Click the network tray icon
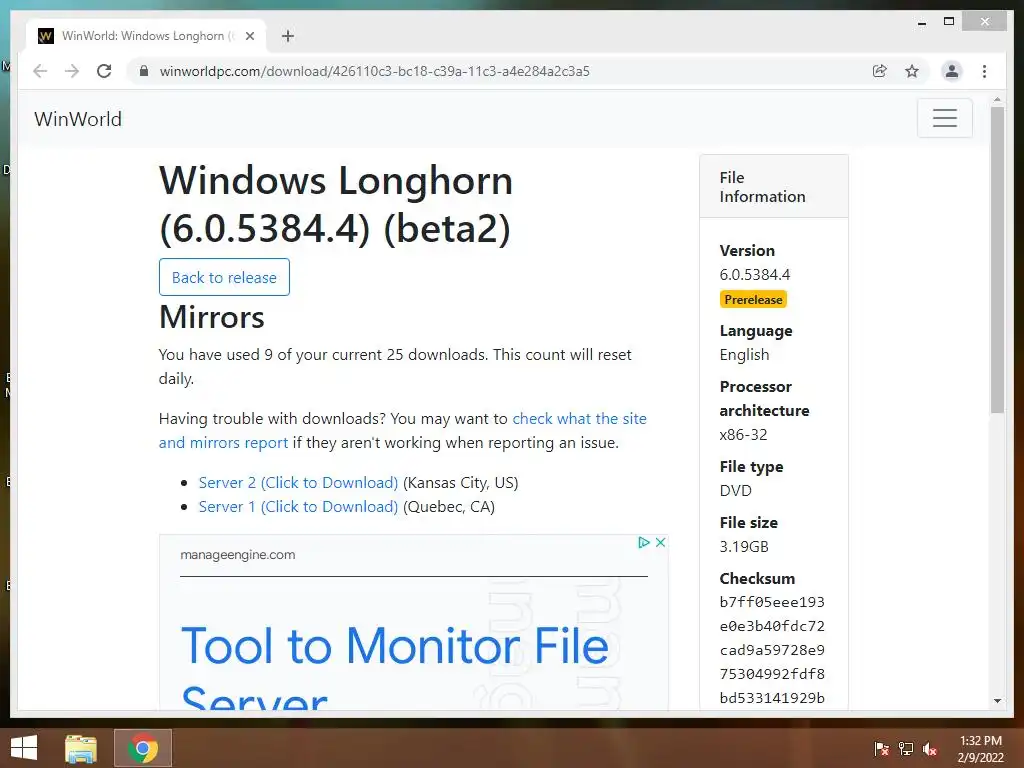The height and width of the screenshot is (768, 1024). click(x=906, y=749)
